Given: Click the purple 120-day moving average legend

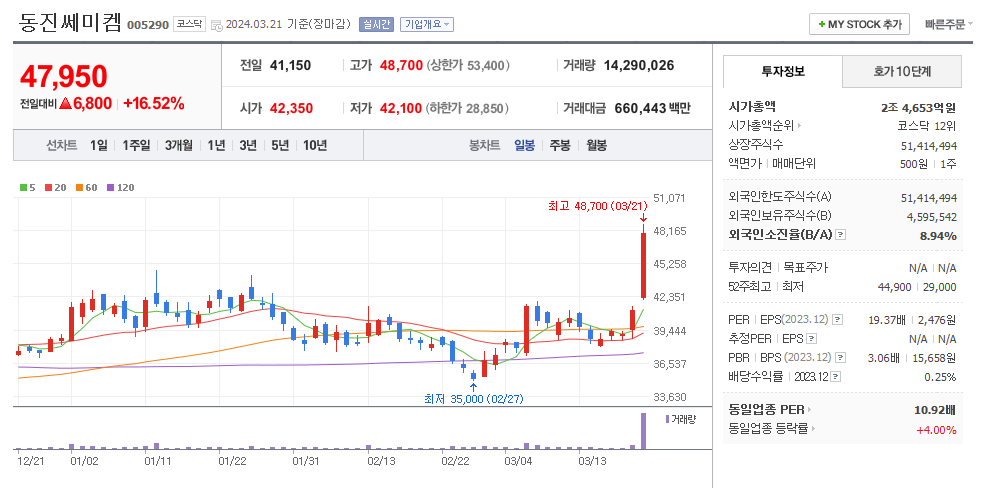Looking at the screenshot, I should point(120,188).
